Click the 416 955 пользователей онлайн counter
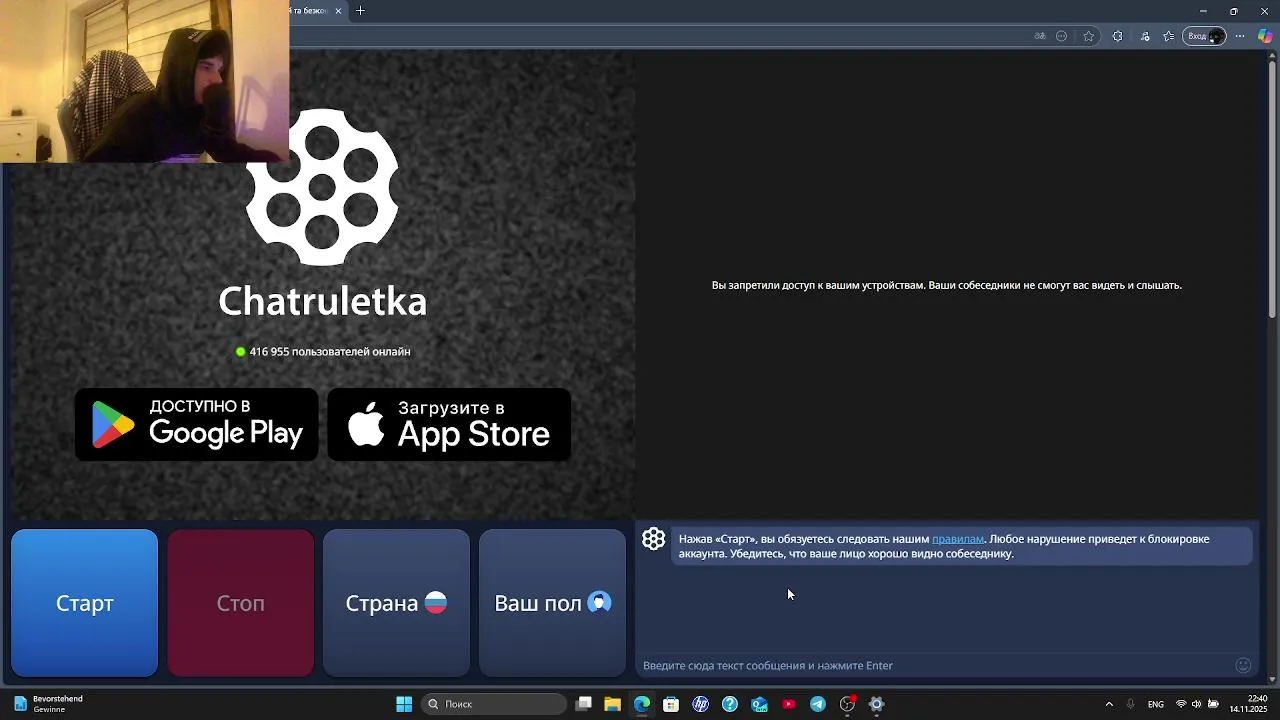 [323, 352]
